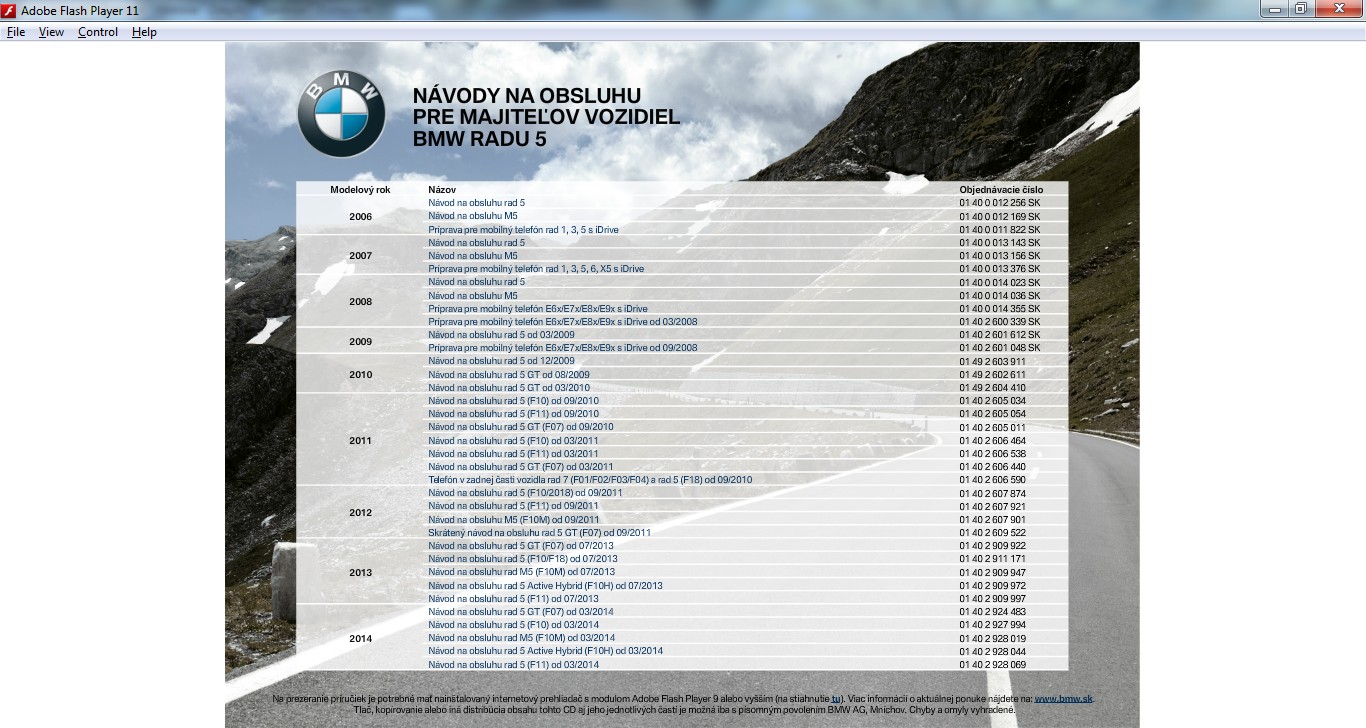The width and height of the screenshot is (1366, 728).
Task: Minimize the Flash Player window
Action: tap(1274, 9)
